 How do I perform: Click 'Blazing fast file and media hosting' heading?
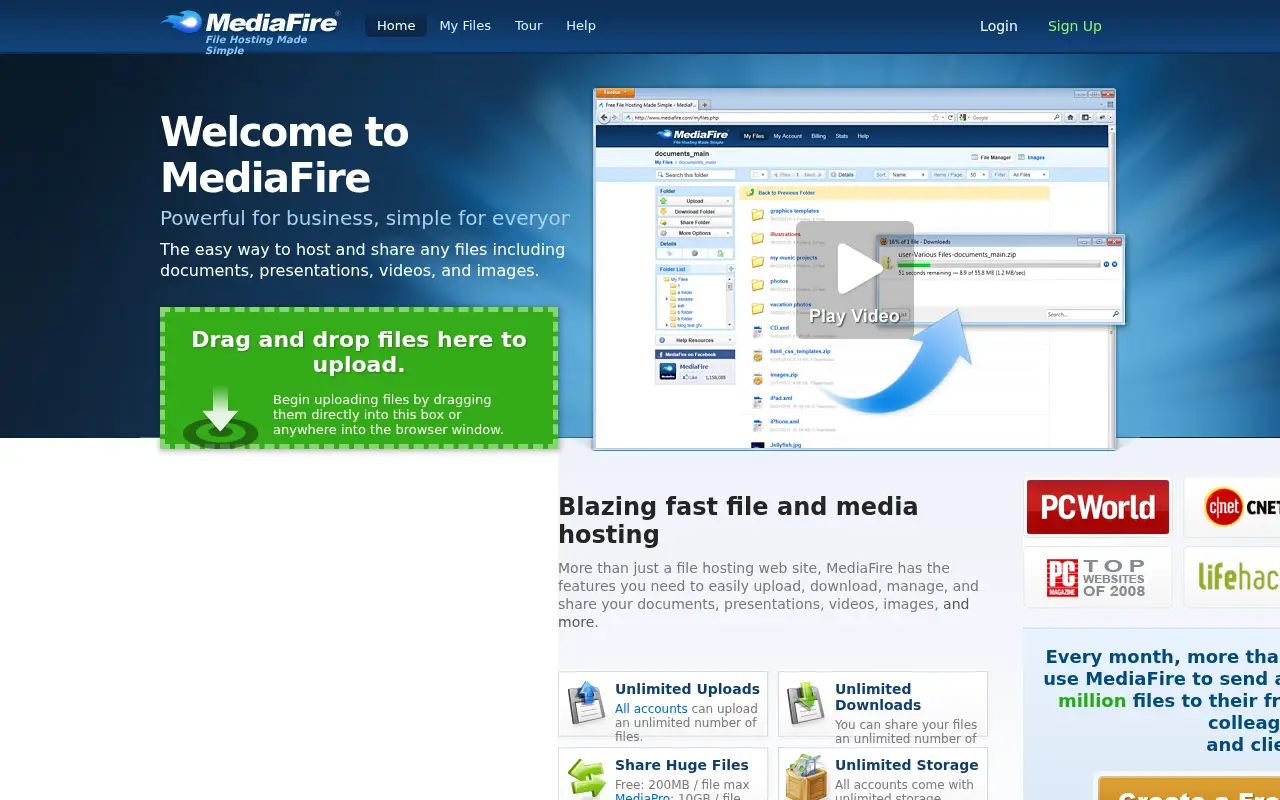(x=738, y=520)
